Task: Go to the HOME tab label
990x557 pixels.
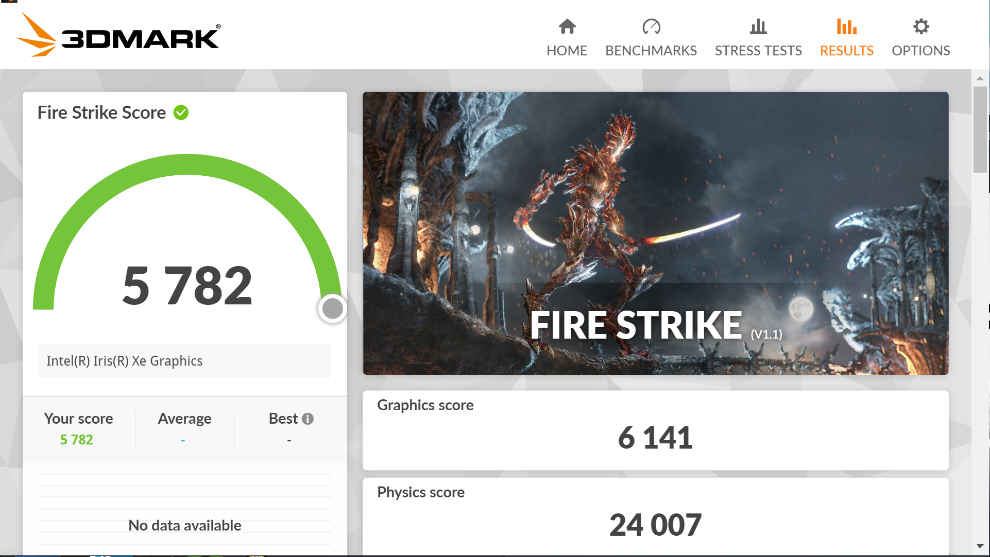Action: point(567,51)
